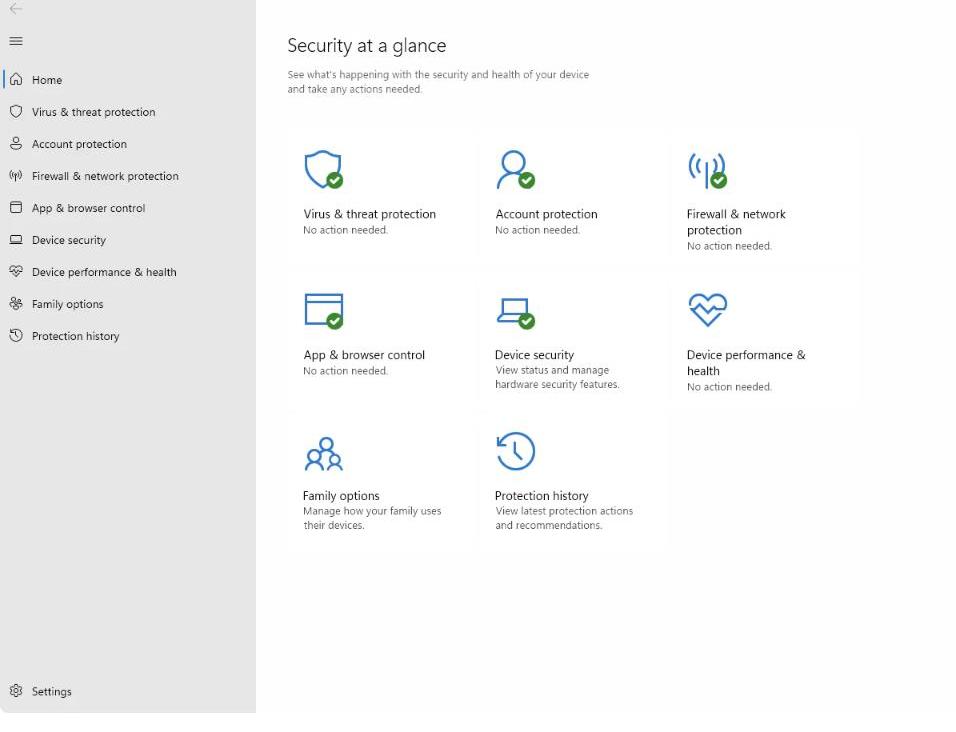Open Virus & threat protection in sidebar
This screenshot has height=732, width=956.
[93, 112]
